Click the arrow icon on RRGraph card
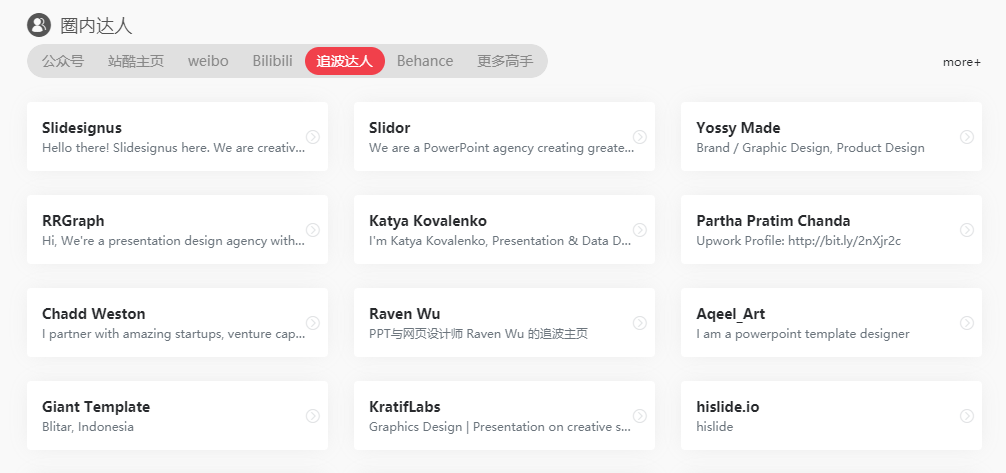Viewport: 1006px width, 473px height. tap(312, 230)
